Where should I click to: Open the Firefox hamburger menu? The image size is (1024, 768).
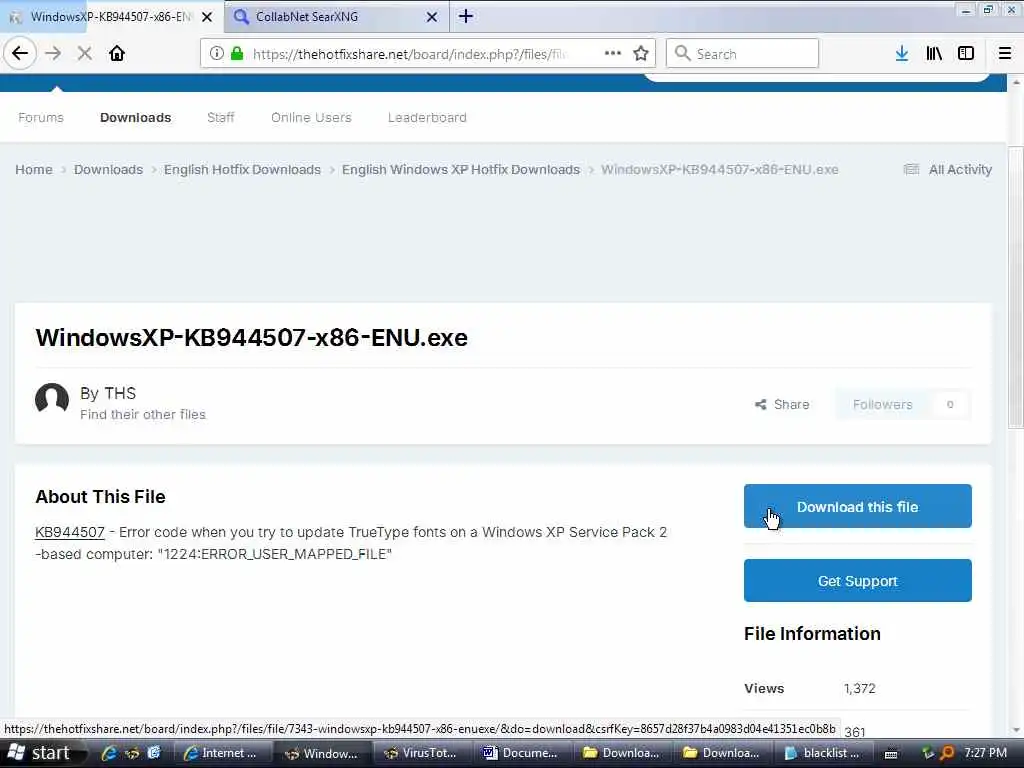click(x=1004, y=54)
